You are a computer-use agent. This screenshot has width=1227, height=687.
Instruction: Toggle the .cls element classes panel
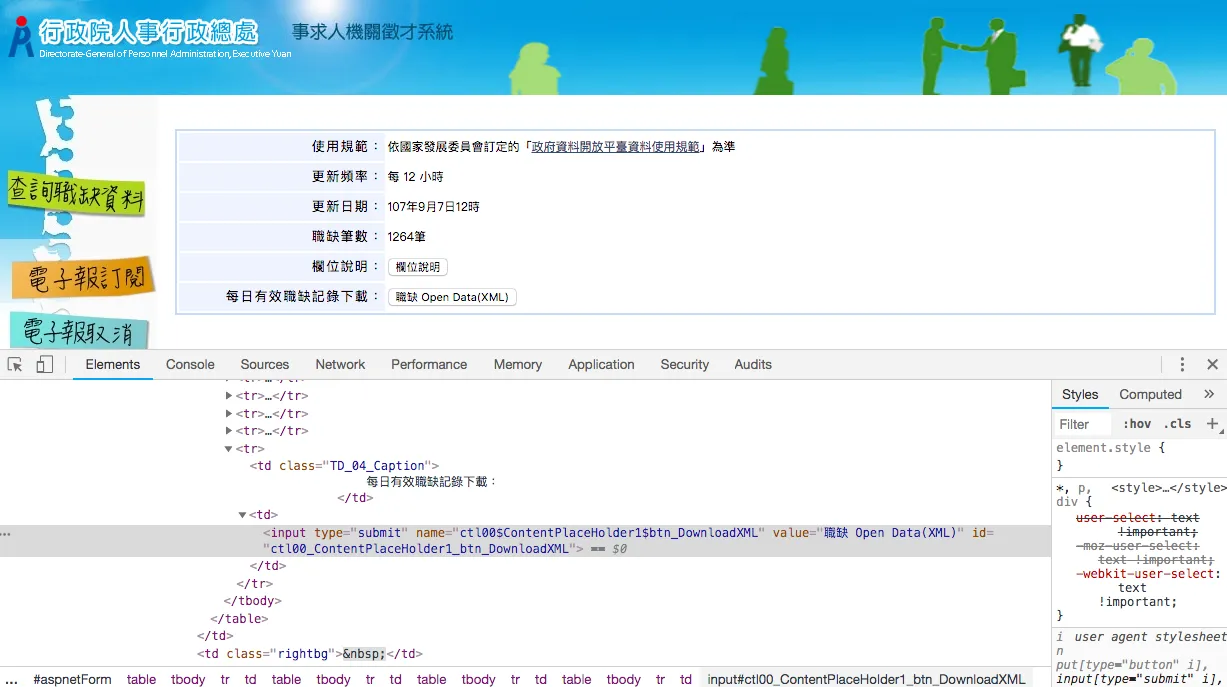coord(1178,424)
